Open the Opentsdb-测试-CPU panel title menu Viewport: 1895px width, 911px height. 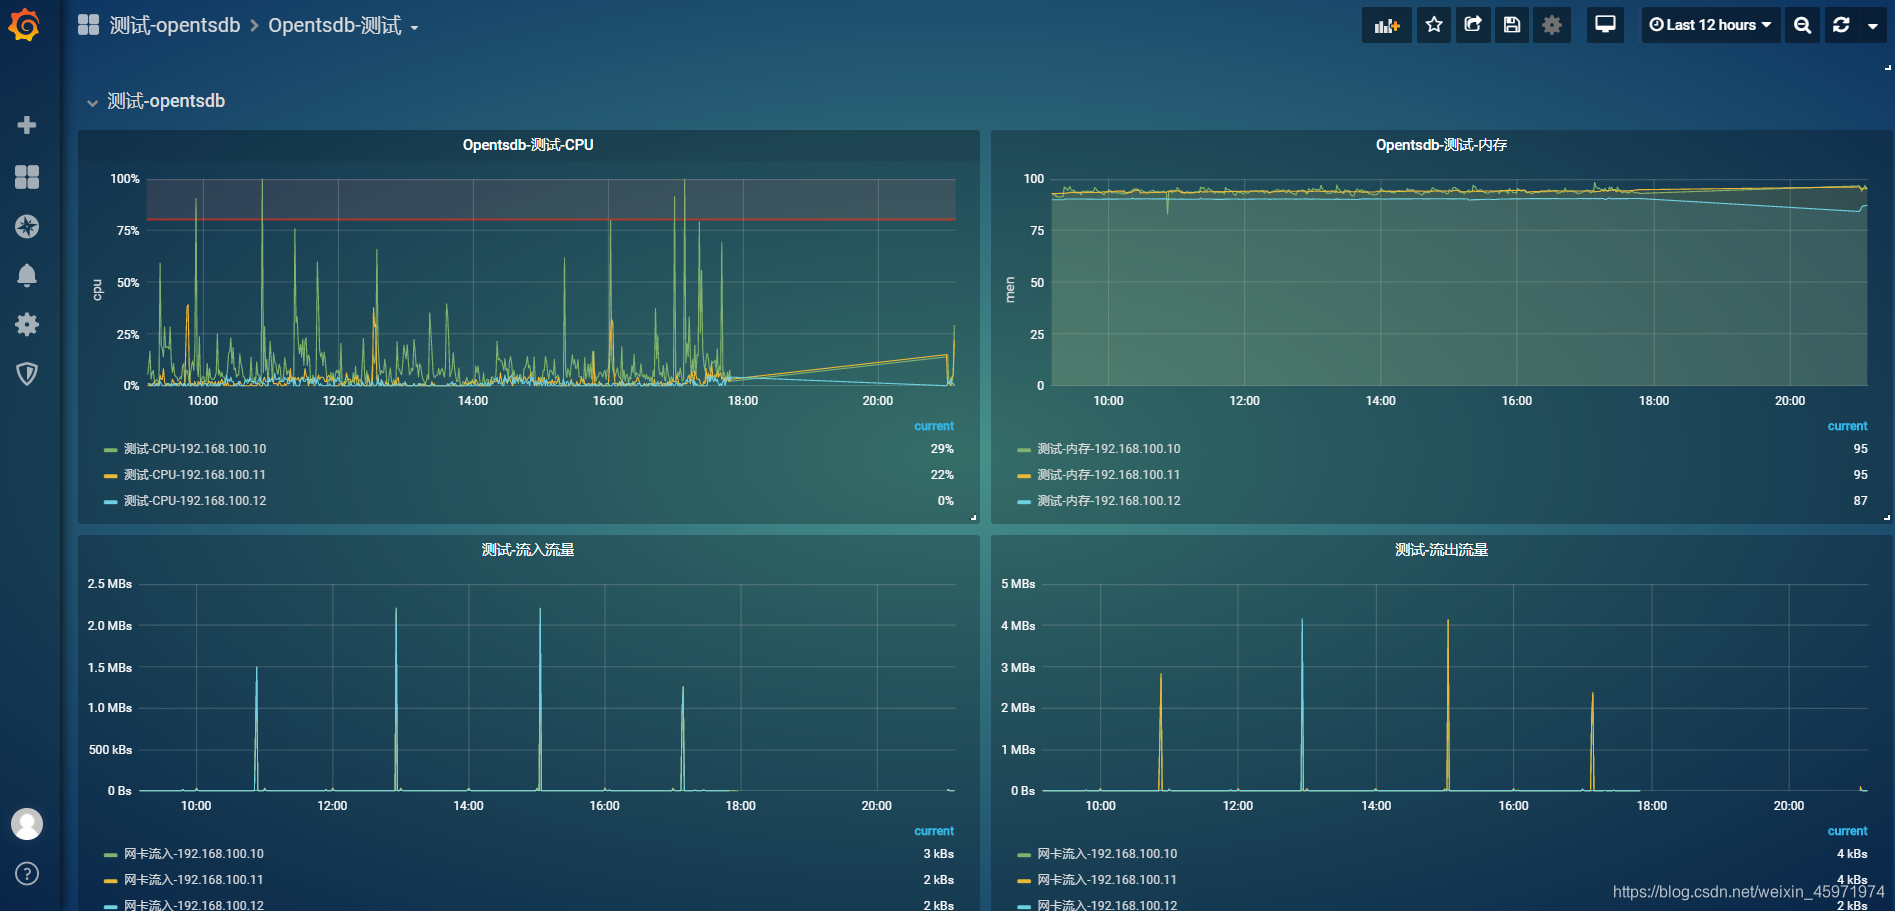point(528,145)
